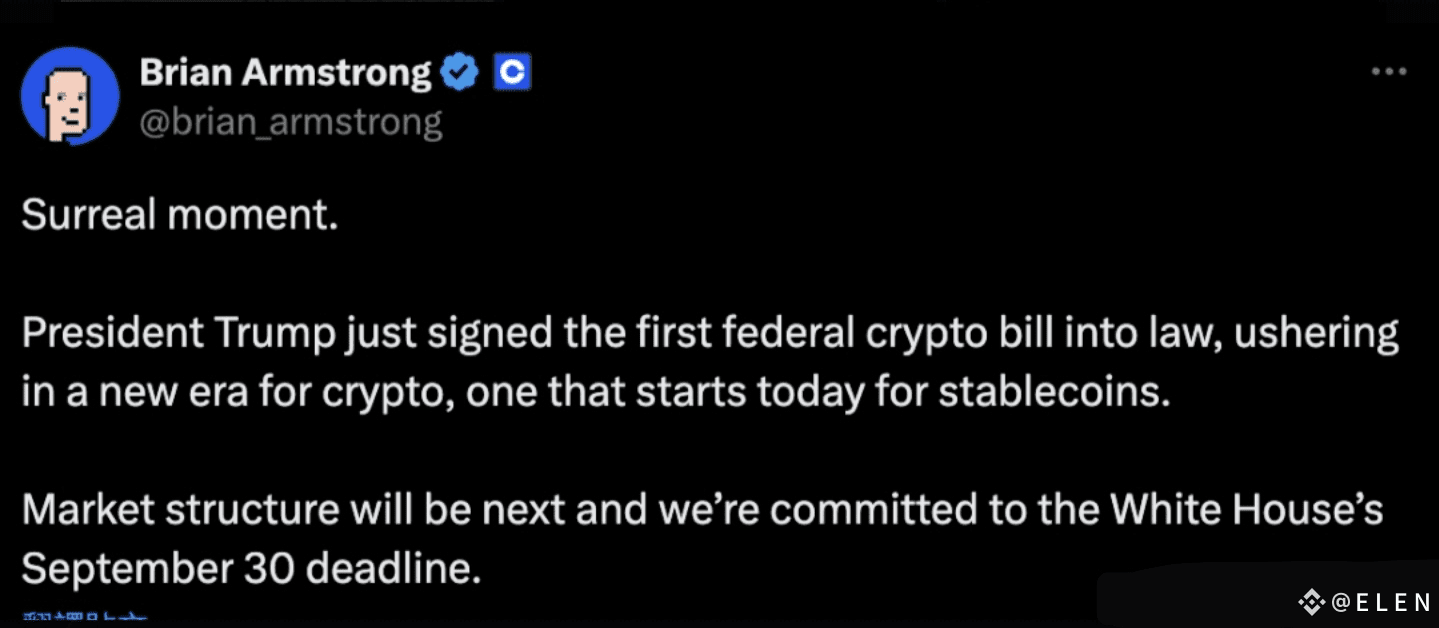Click the @ELEN watermark text
The width and height of the screenshot is (1439, 628).
(x=1381, y=602)
